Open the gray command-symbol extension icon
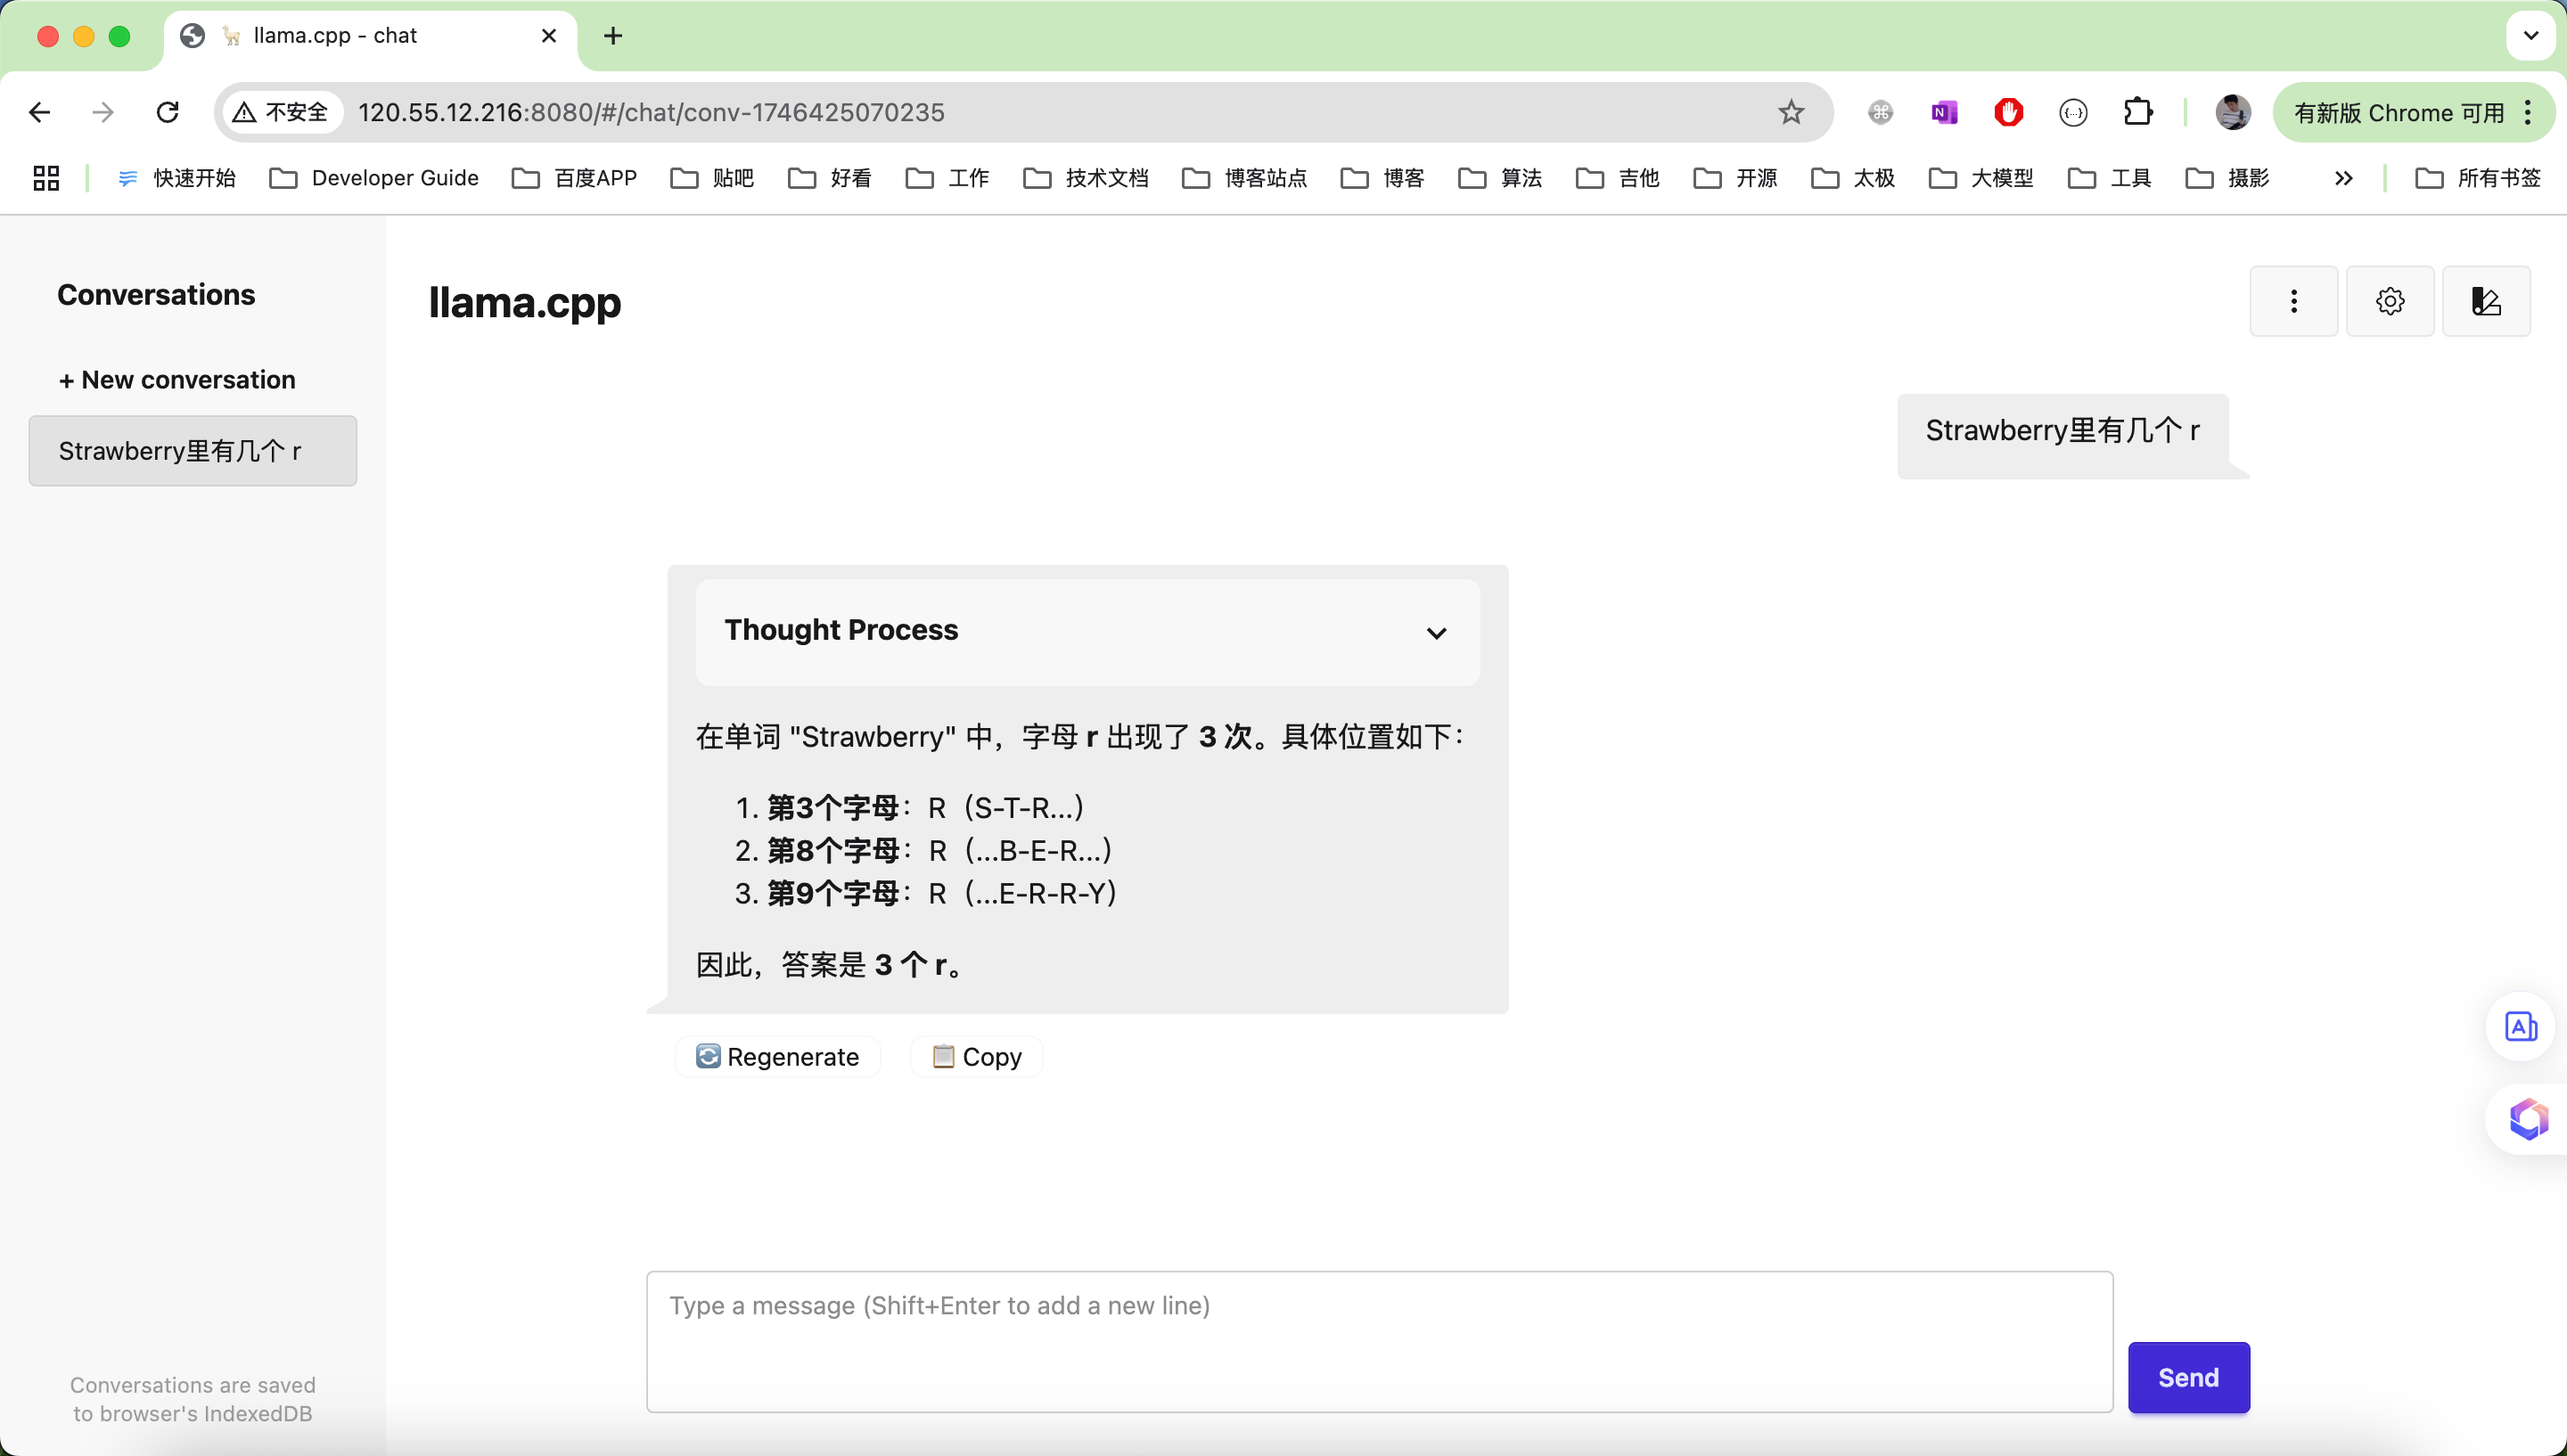Screen dimensions: 2567x1456 tap(1880, 112)
